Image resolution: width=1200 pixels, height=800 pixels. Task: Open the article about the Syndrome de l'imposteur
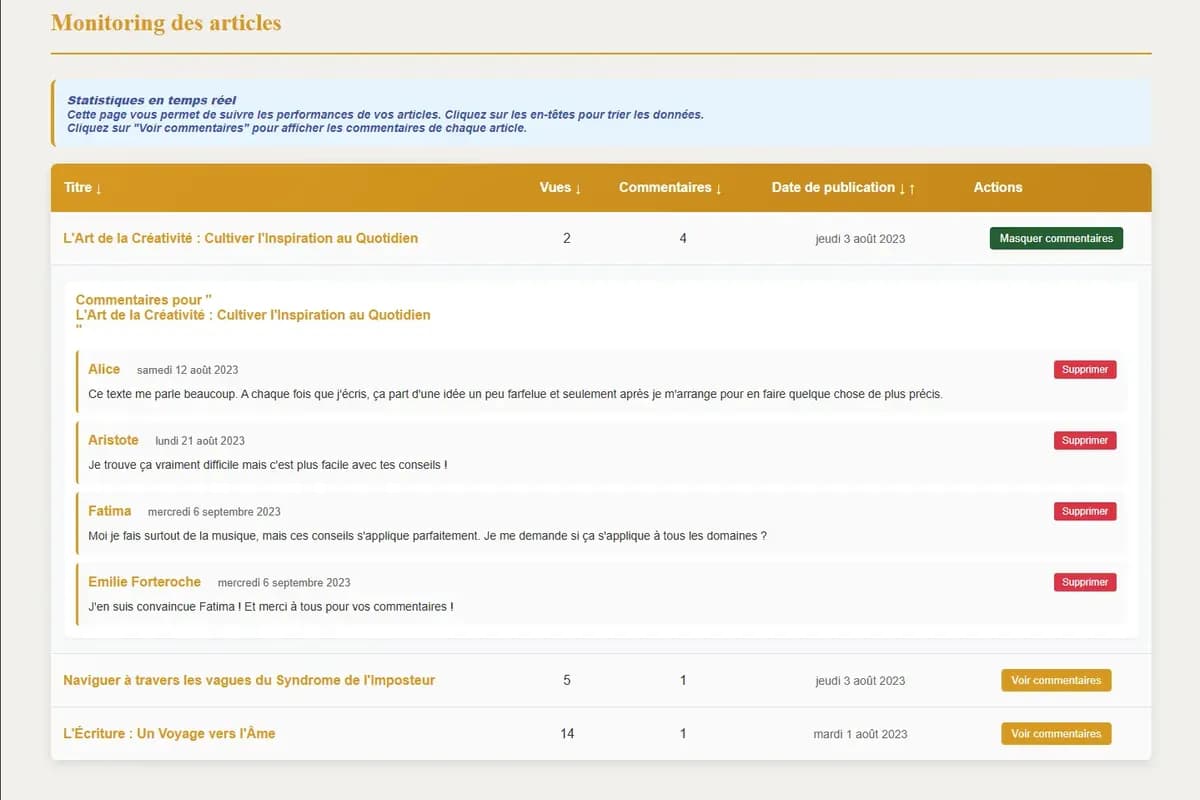click(249, 680)
